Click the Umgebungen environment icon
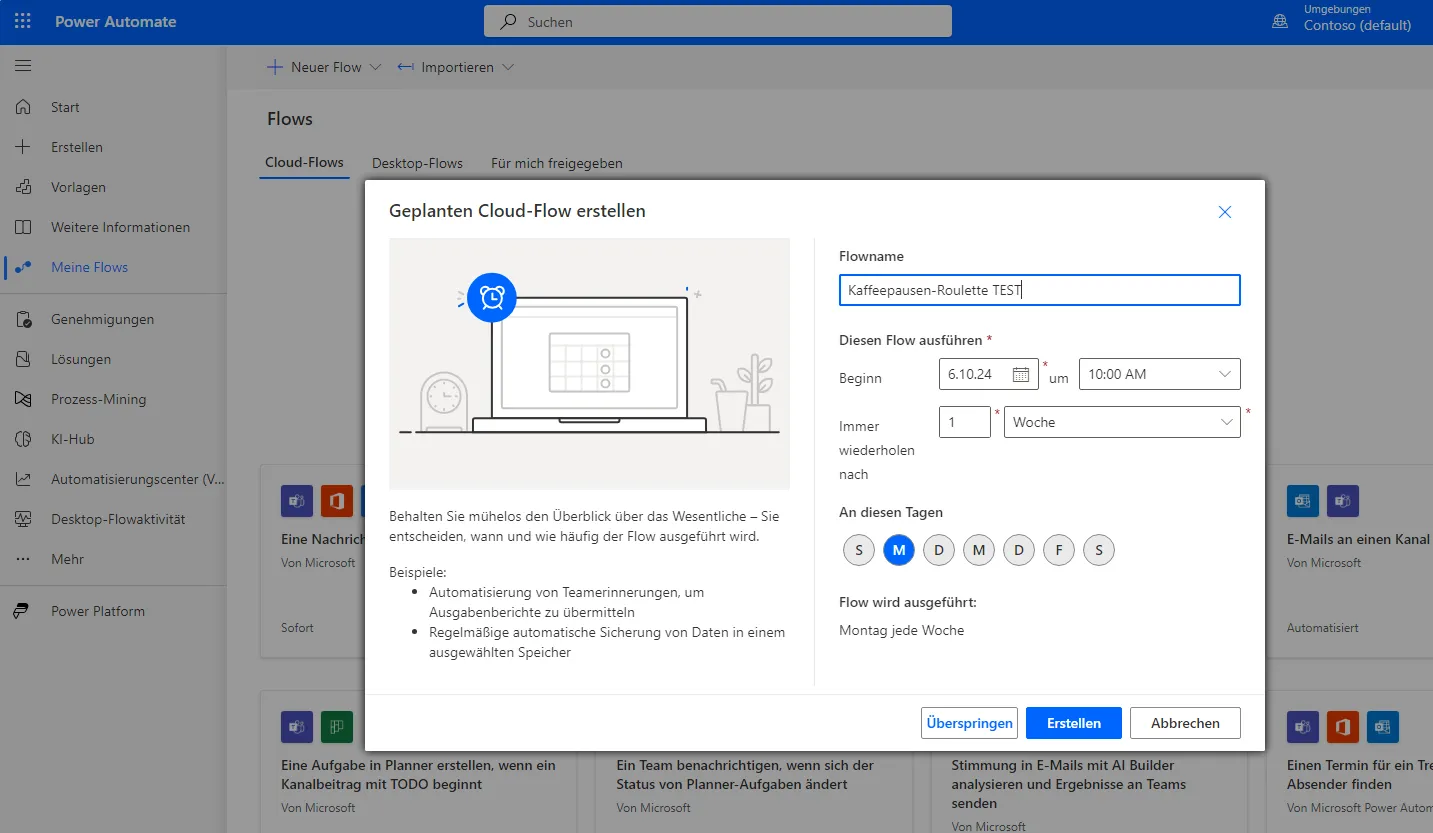The width and height of the screenshot is (1433, 833). click(1280, 21)
